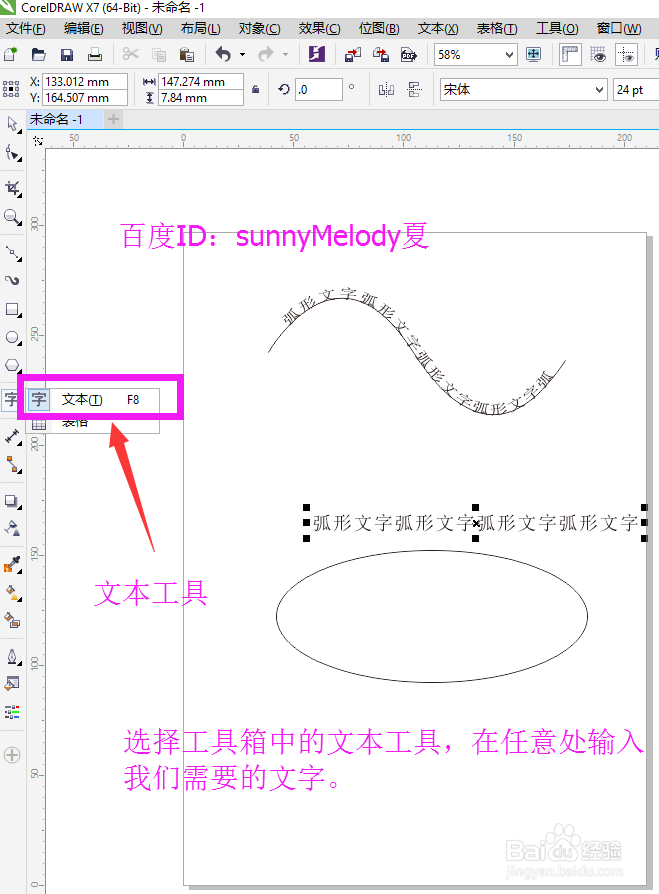The image size is (659, 894).
Task: Mirror the object horizontally
Action: 387,90
